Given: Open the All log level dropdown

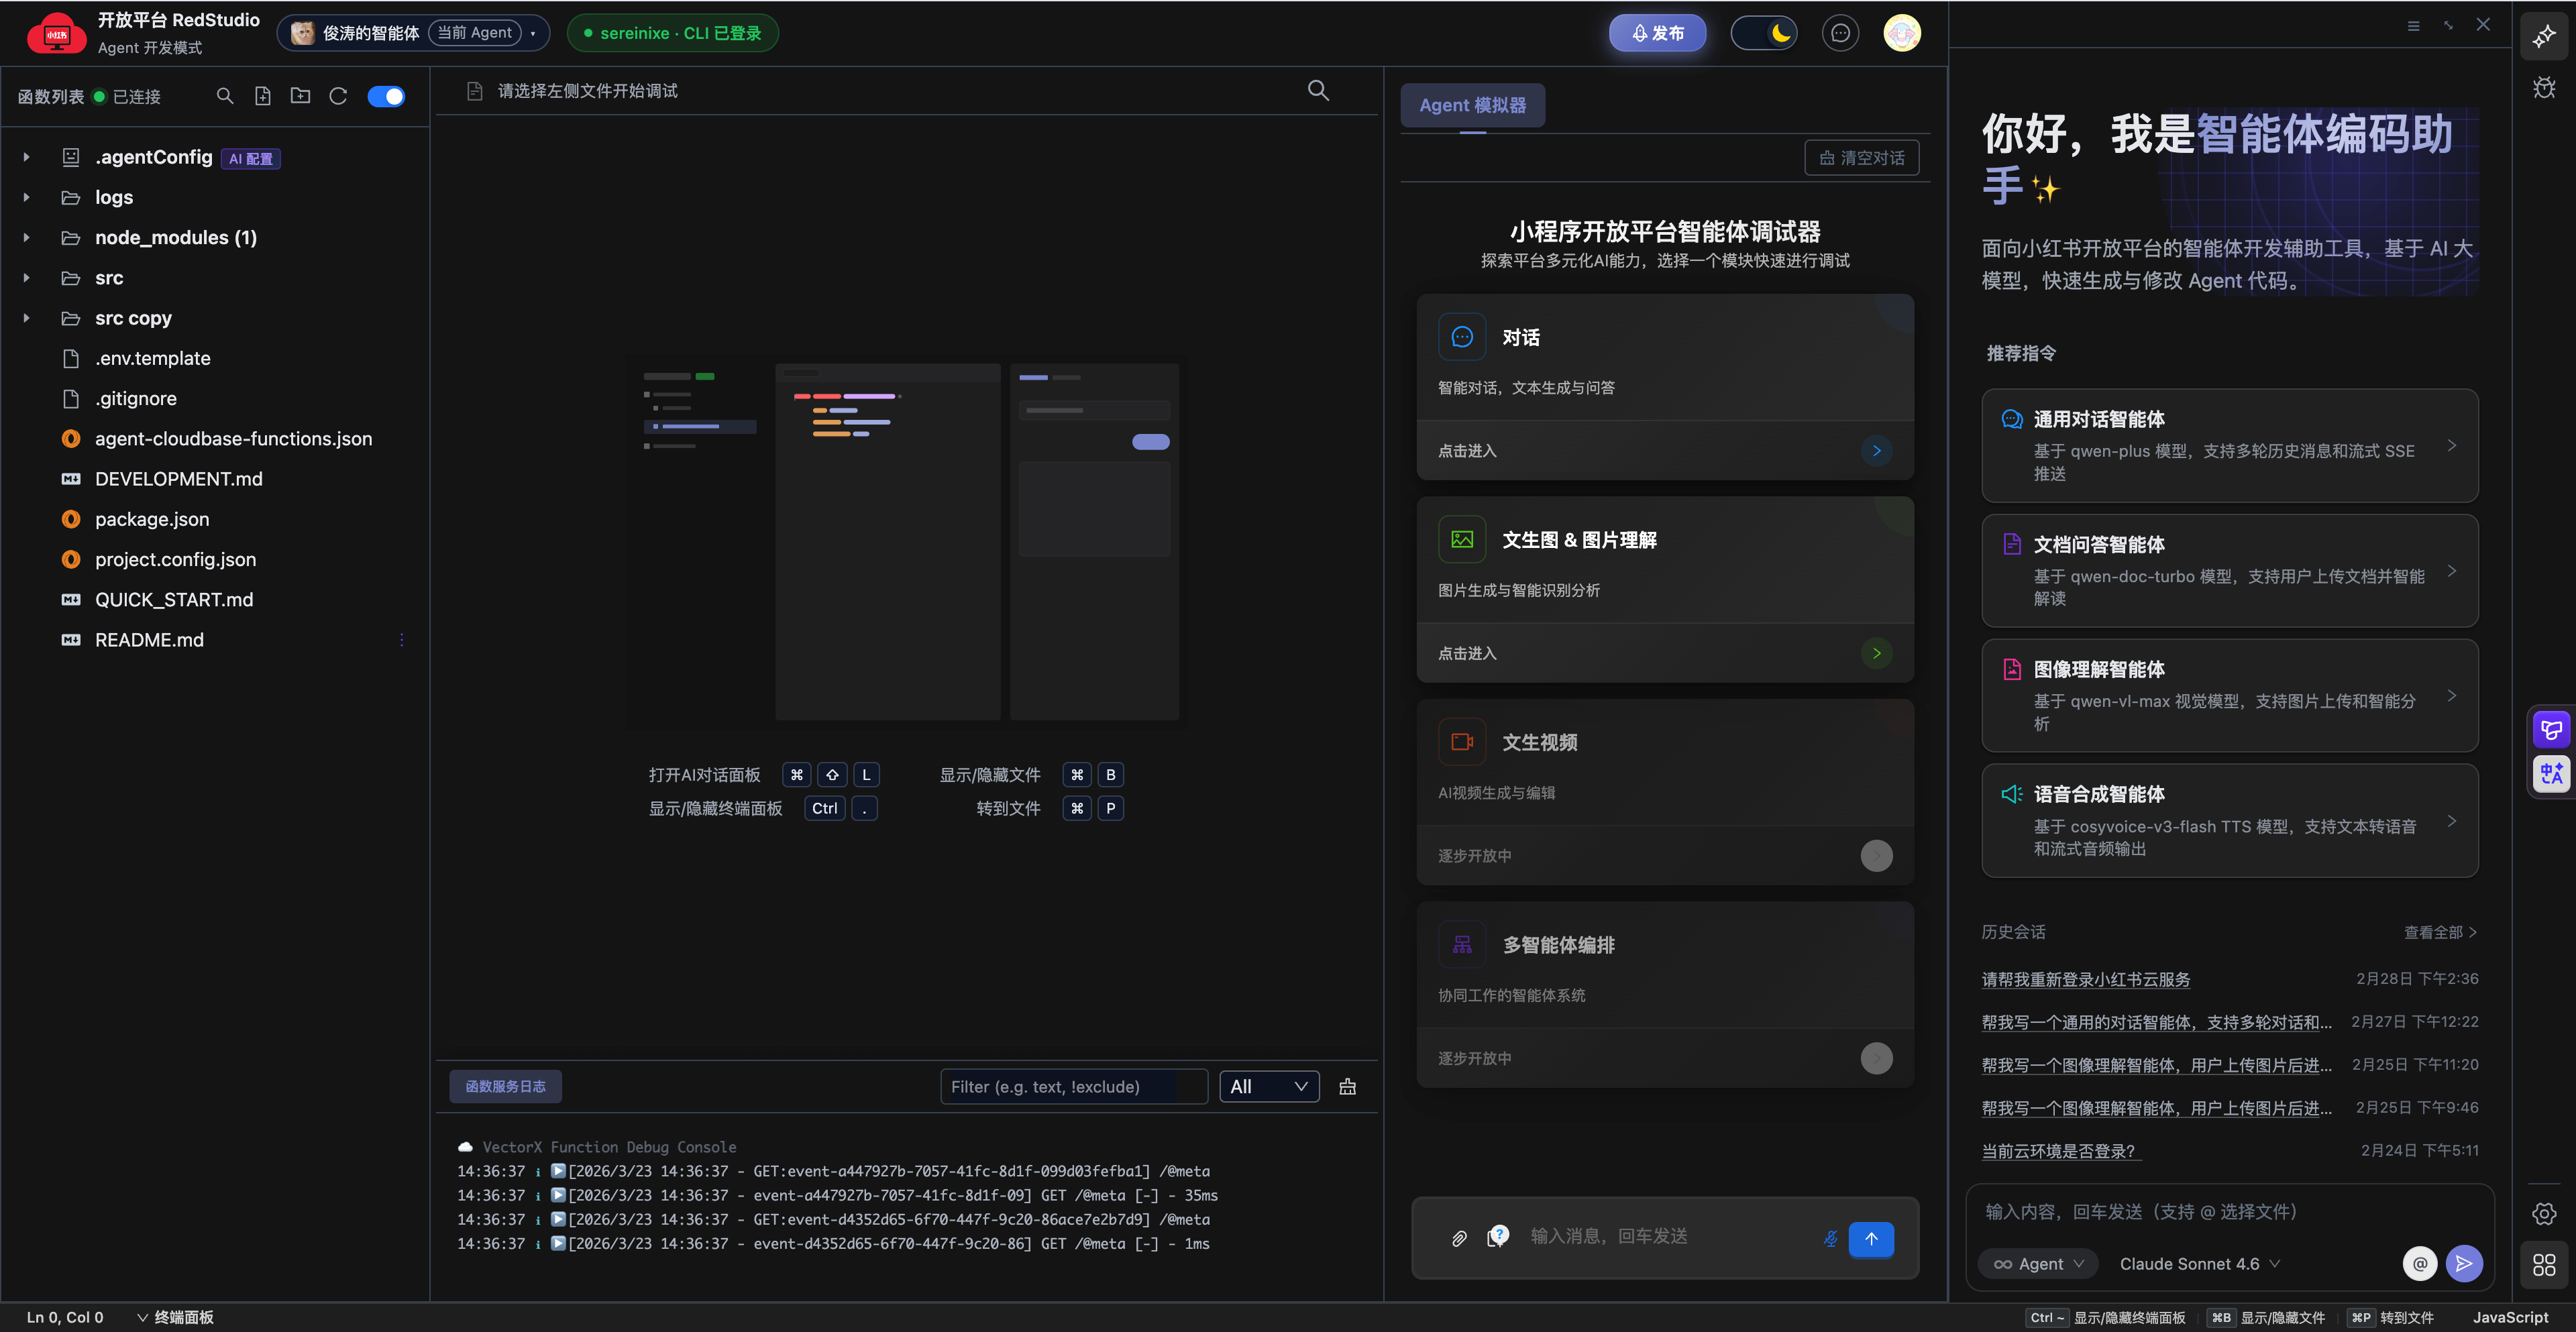Looking at the screenshot, I should click(1269, 1087).
